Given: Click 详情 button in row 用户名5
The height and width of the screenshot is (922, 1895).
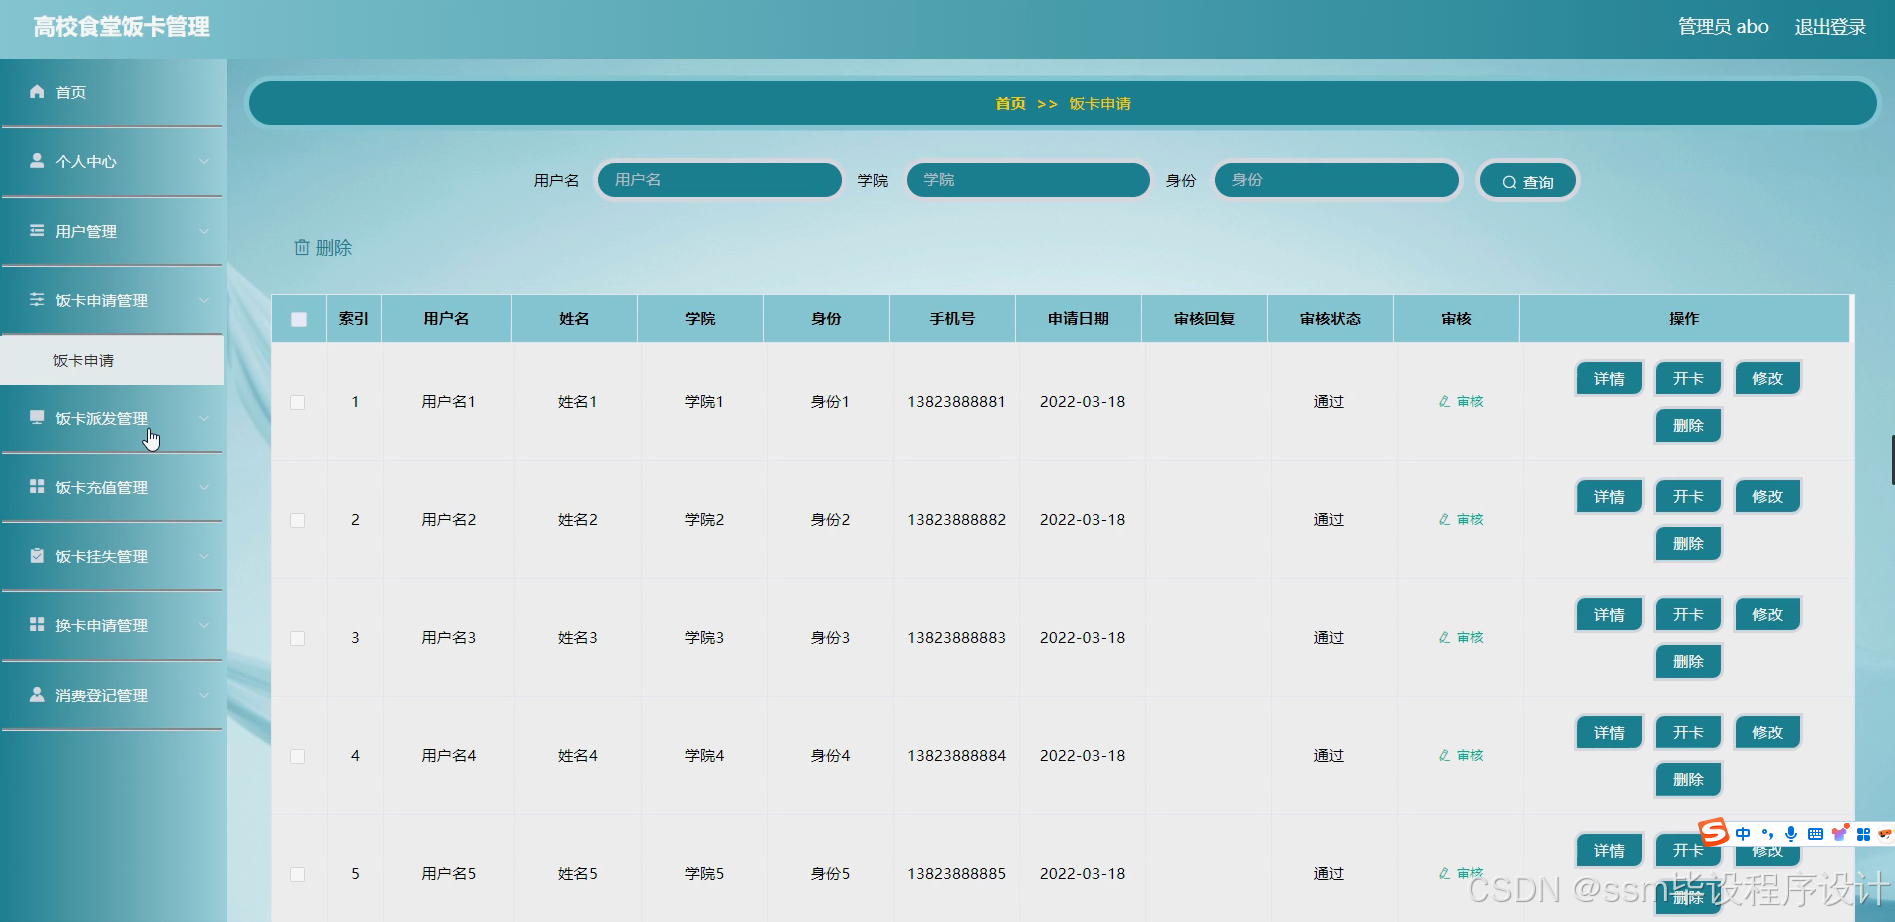Looking at the screenshot, I should tap(1609, 851).
